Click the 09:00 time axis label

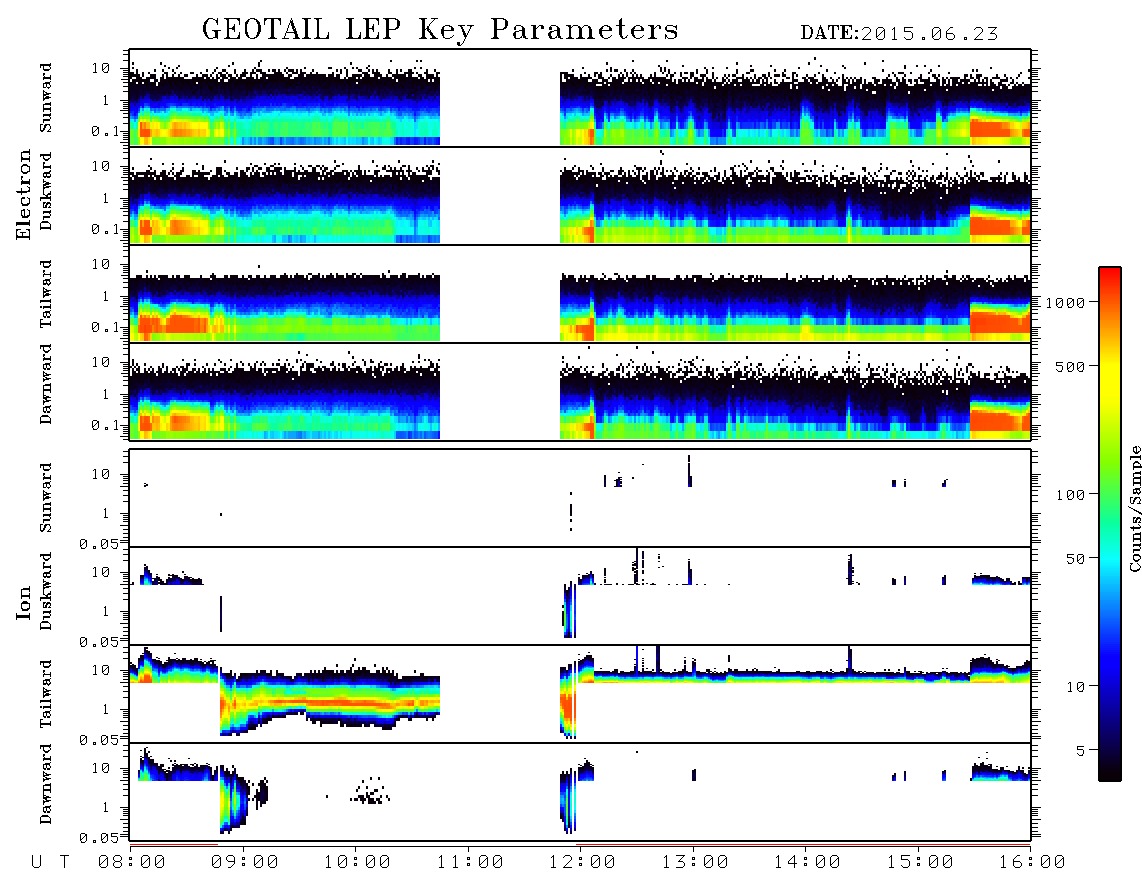245,862
